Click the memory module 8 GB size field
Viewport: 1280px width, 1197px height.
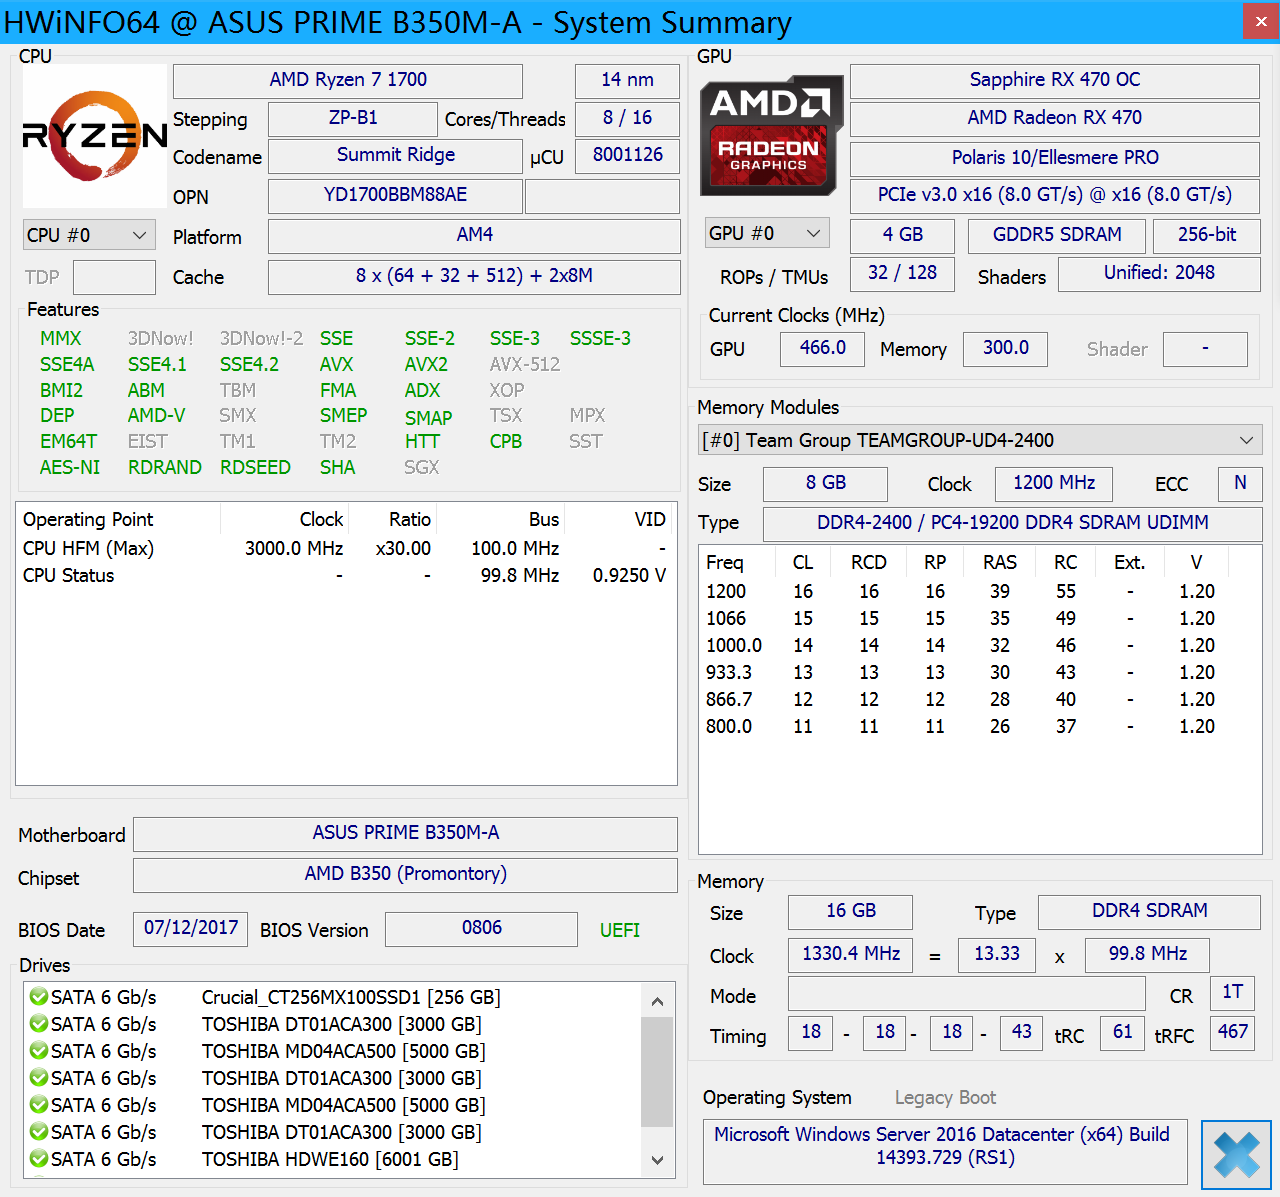click(825, 483)
